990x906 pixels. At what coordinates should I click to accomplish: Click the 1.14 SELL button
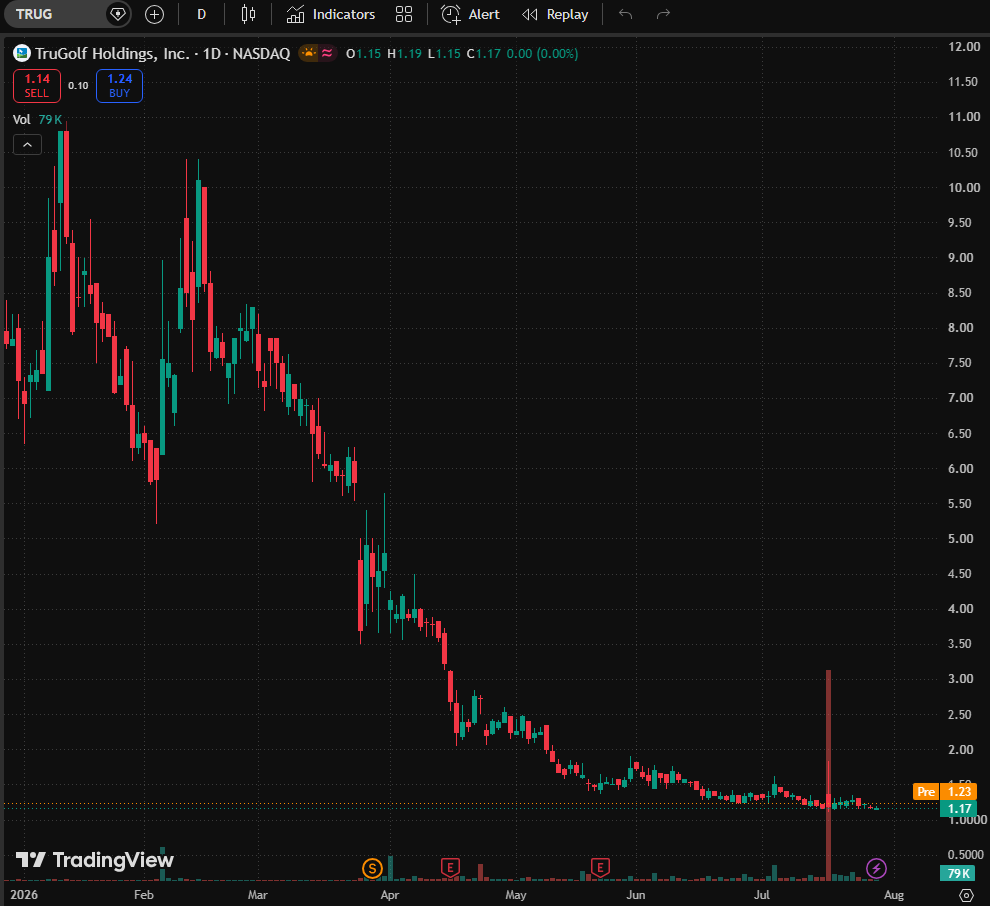37,85
